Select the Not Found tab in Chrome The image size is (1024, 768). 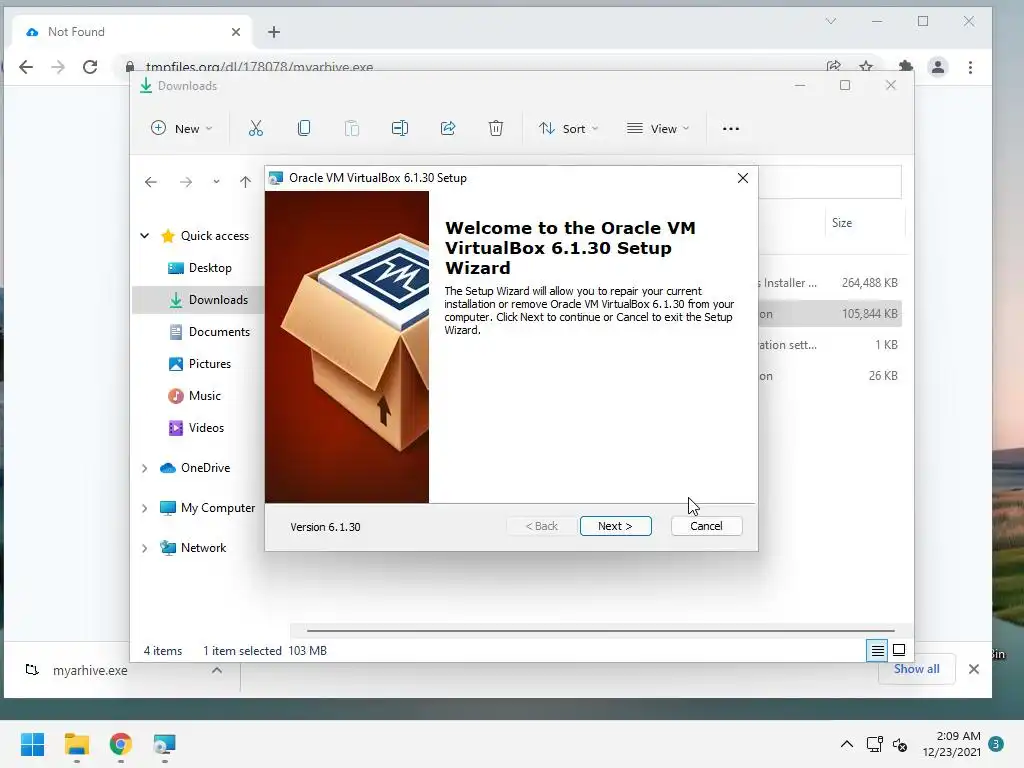tap(131, 32)
